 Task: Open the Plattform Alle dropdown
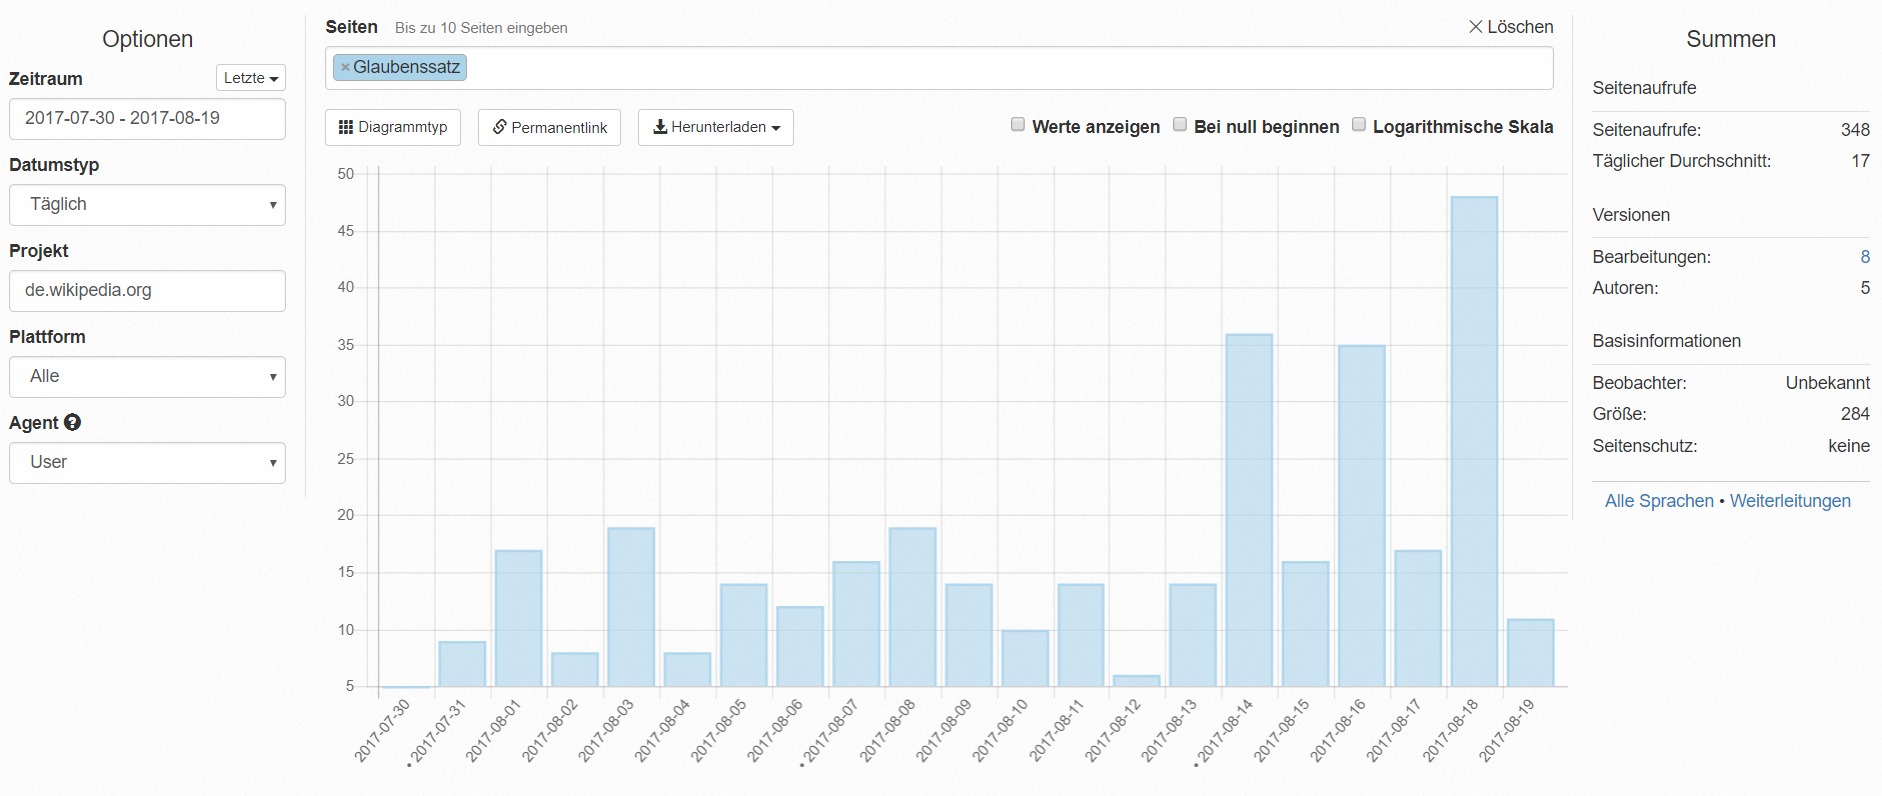click(147, 377)
